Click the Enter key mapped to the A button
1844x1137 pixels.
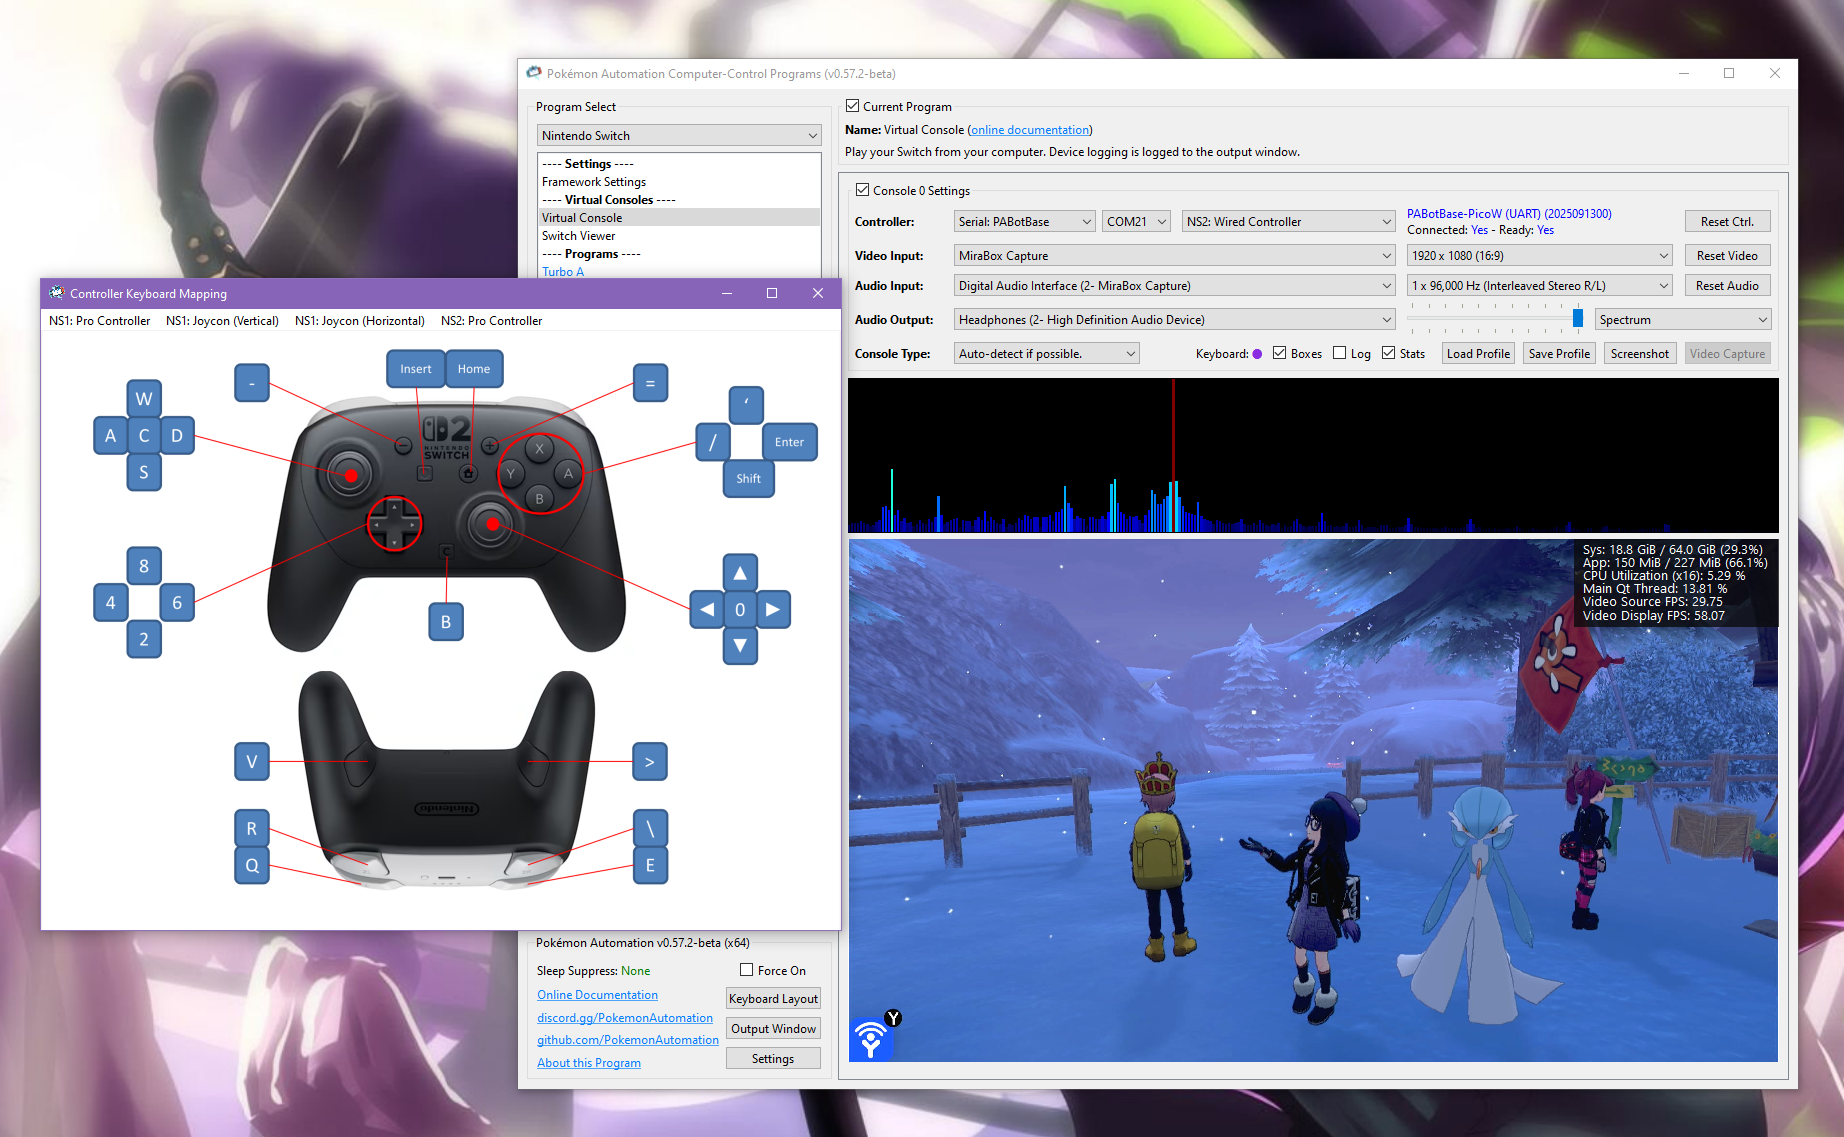(788, 442)
